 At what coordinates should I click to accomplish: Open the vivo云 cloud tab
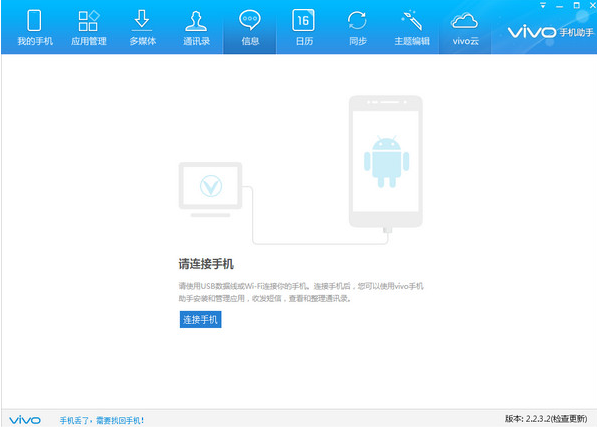465,28
